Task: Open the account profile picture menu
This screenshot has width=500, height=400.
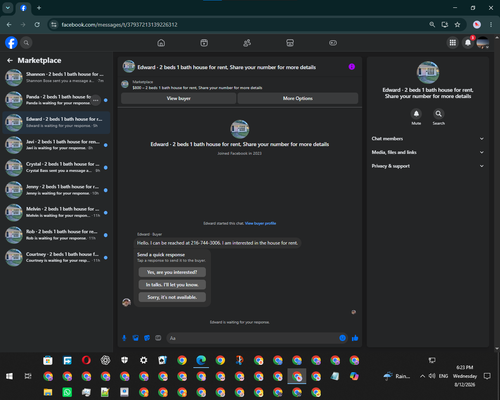Action: [x=483, y=43]
